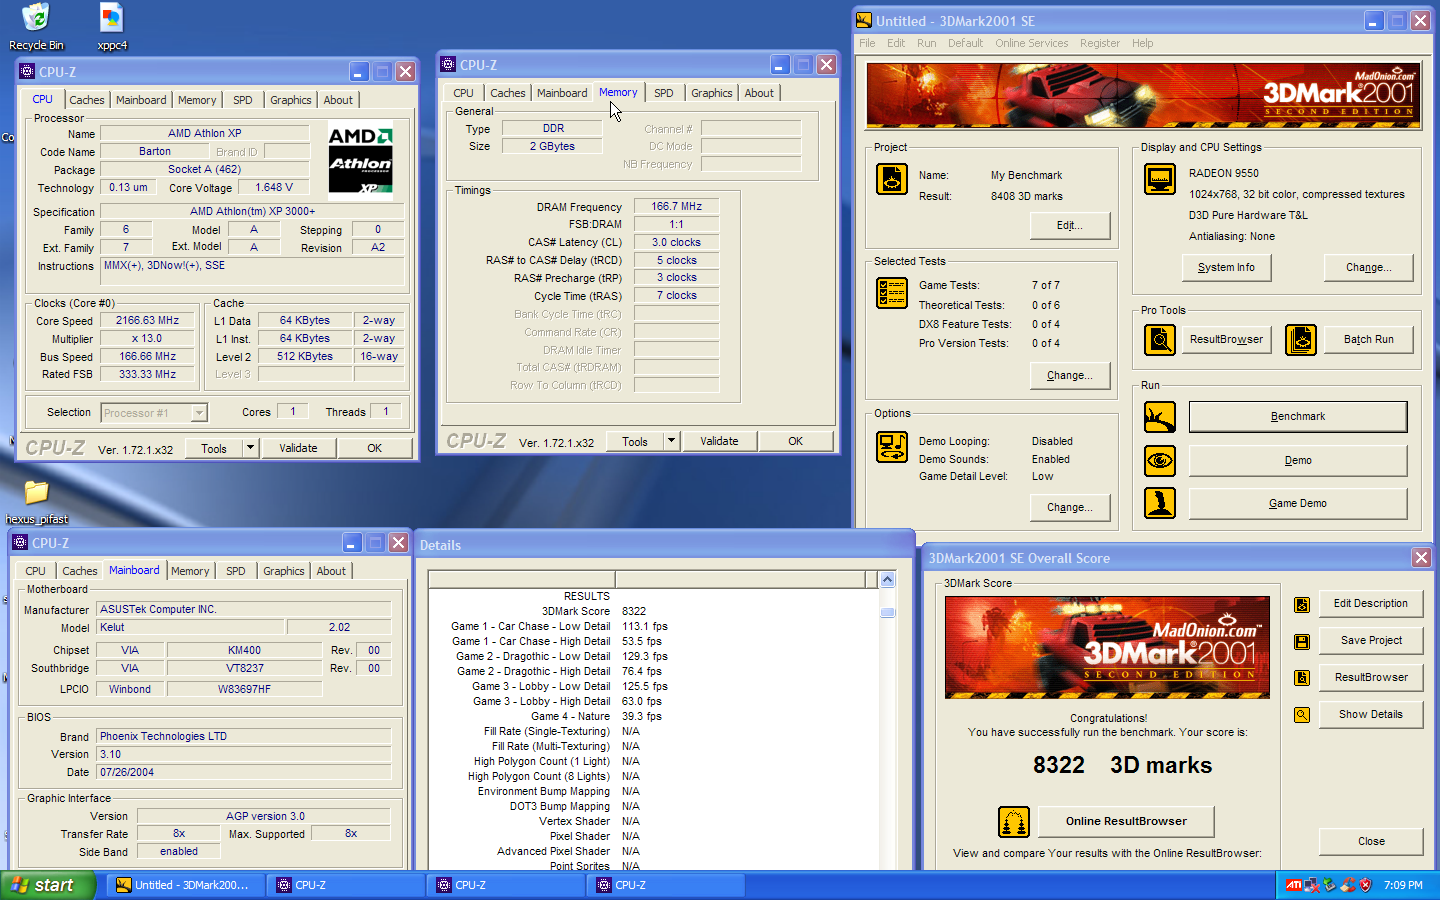Click the BIOS Date field 07/26/2004
Screen dimensions: 1440x900
pos(243,773)
